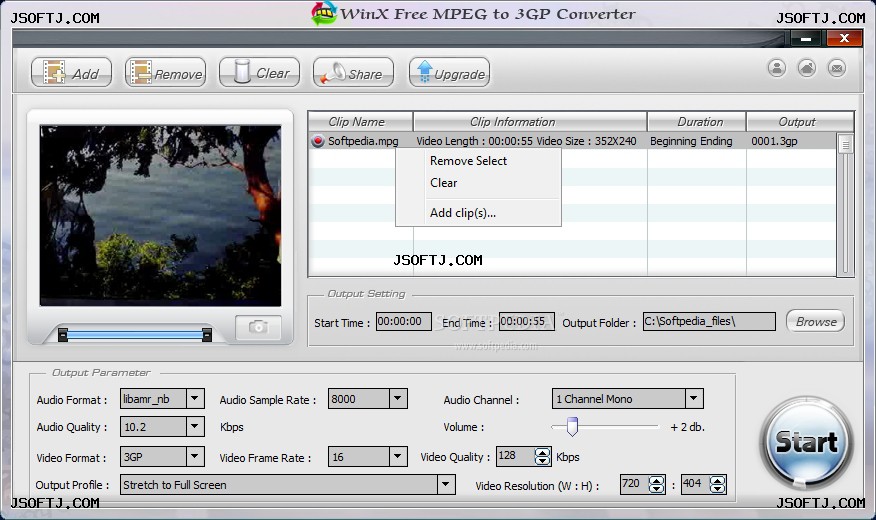
Task: Minimize the converter window
Action: [806, 39]
